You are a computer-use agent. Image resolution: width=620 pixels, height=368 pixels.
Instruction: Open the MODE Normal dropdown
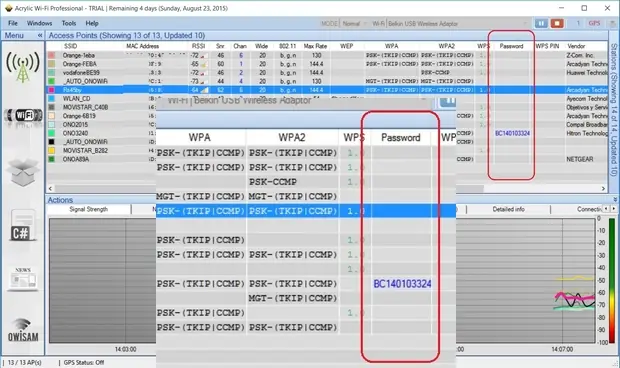point(354,24)
